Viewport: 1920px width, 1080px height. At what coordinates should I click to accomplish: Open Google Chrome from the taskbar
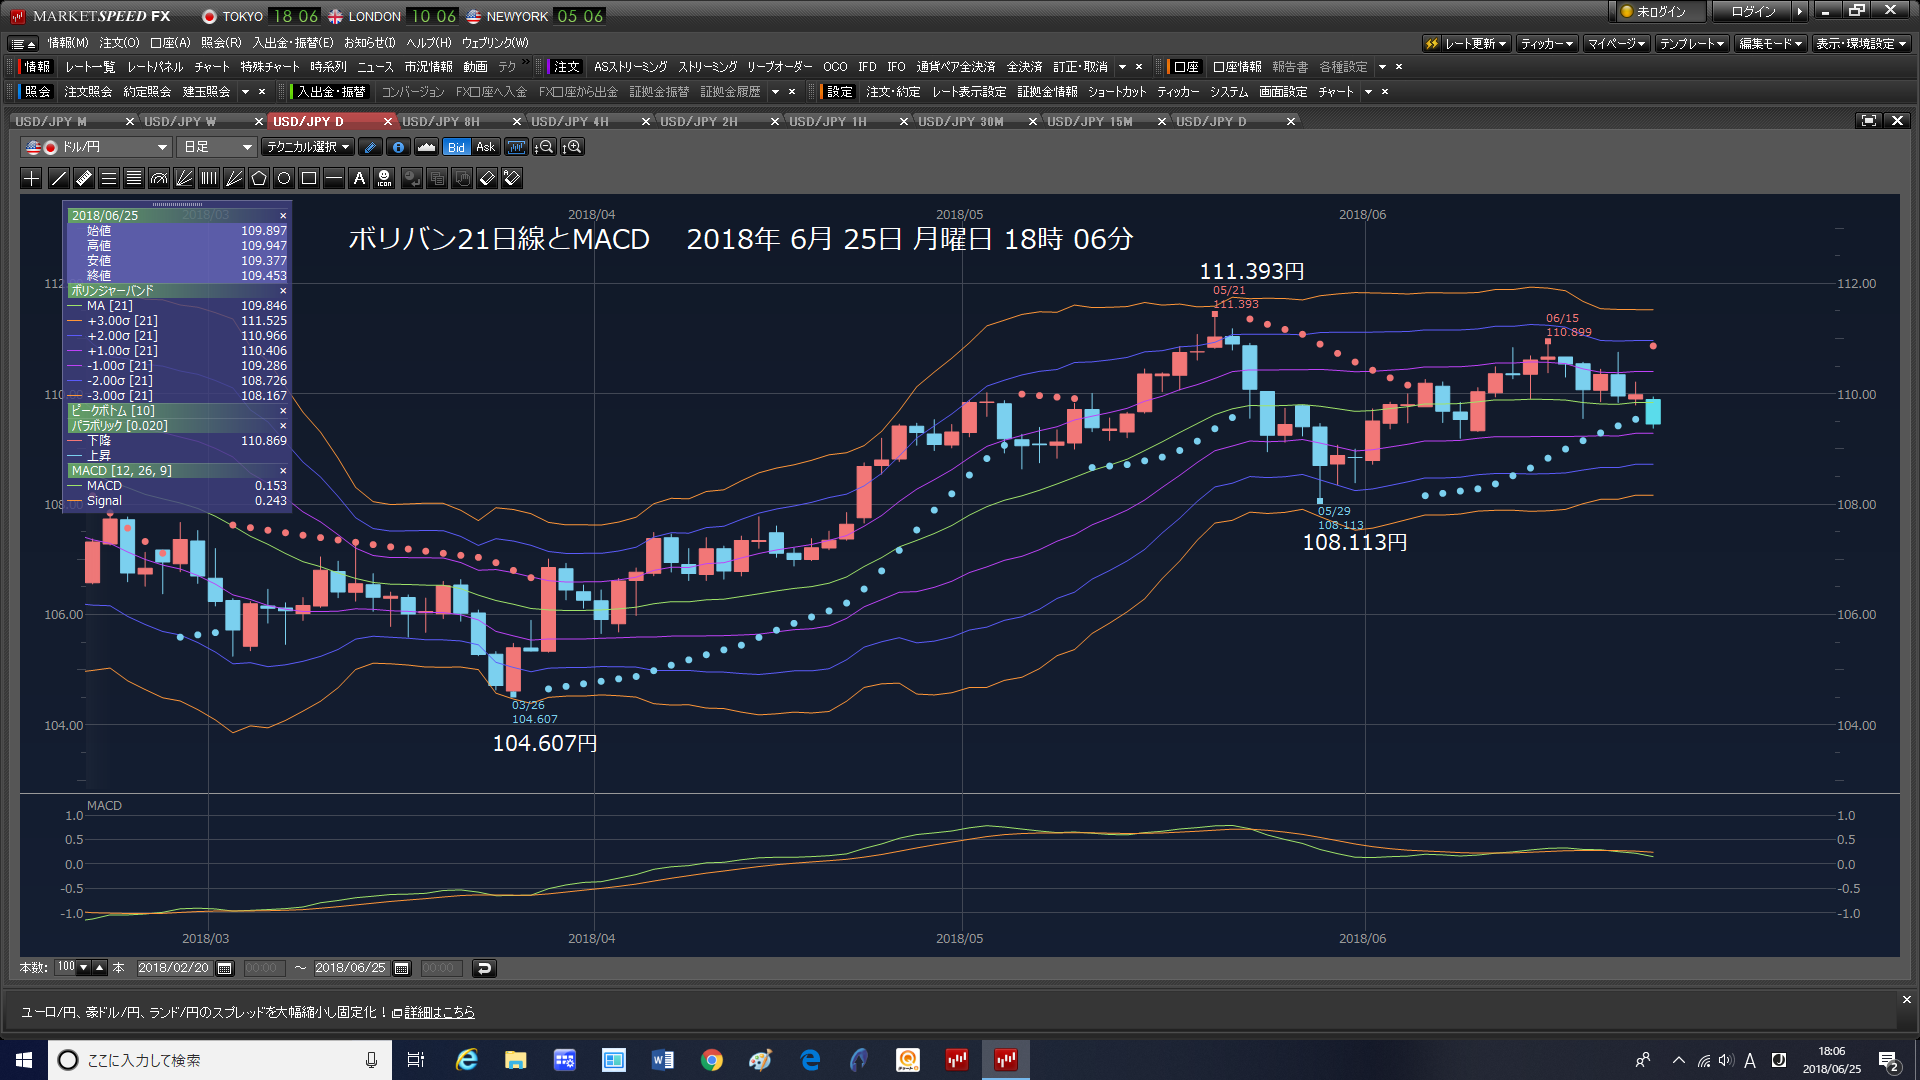tap(711, 1060)
